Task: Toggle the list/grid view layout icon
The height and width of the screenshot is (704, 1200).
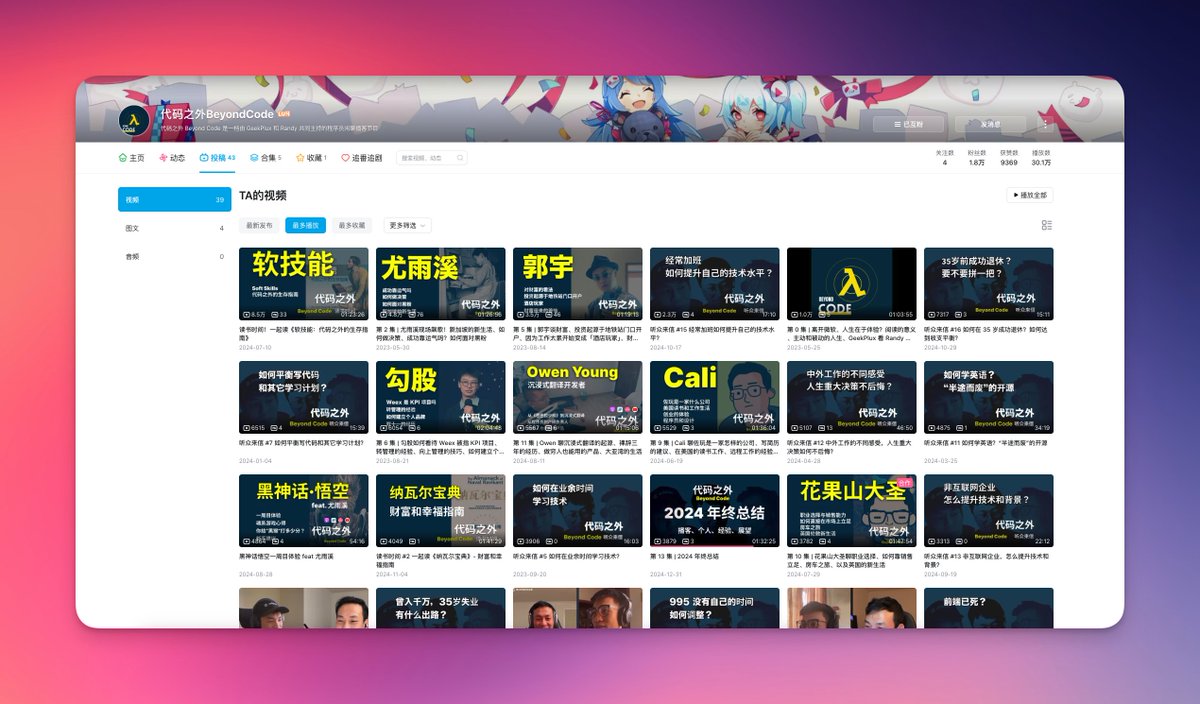Action: click(x=1047, y=226)
